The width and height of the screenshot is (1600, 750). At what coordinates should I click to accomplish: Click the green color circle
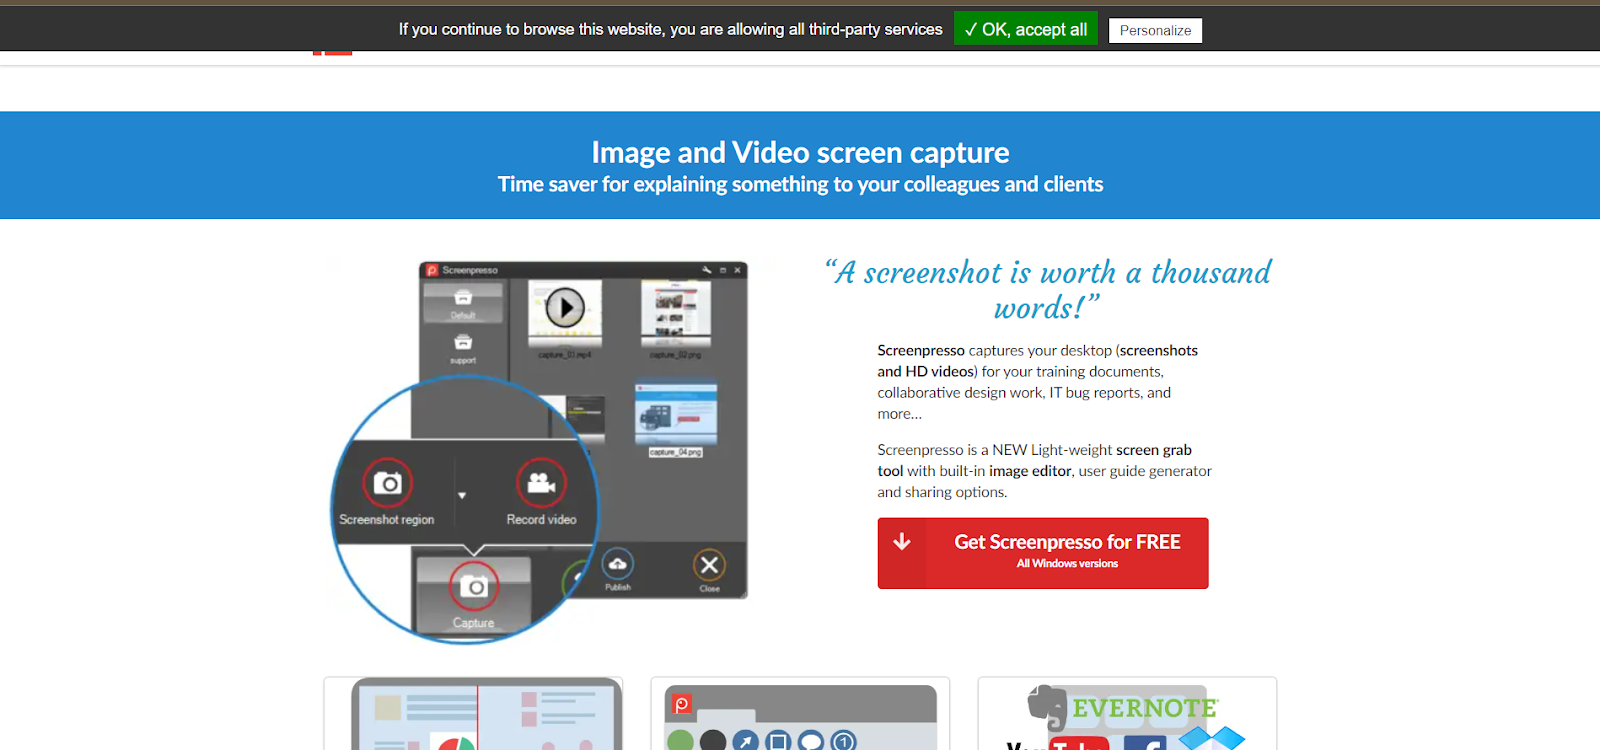click(680, 741)
